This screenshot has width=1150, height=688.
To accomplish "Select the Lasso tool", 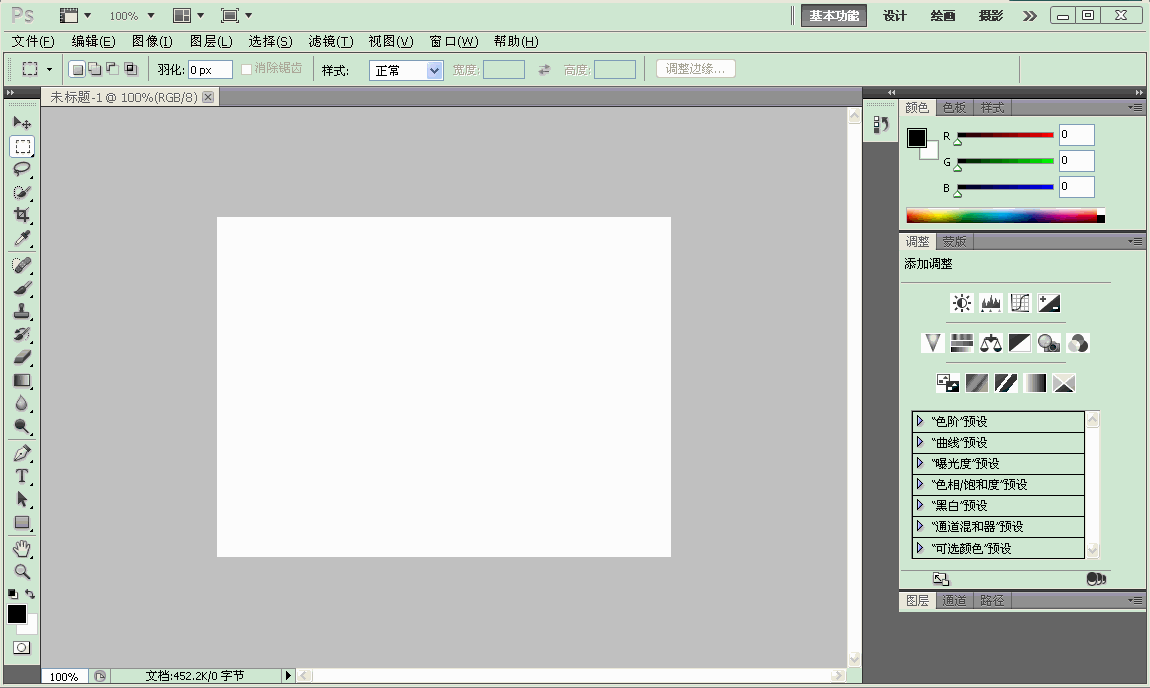I will click(x=22, y=169).
